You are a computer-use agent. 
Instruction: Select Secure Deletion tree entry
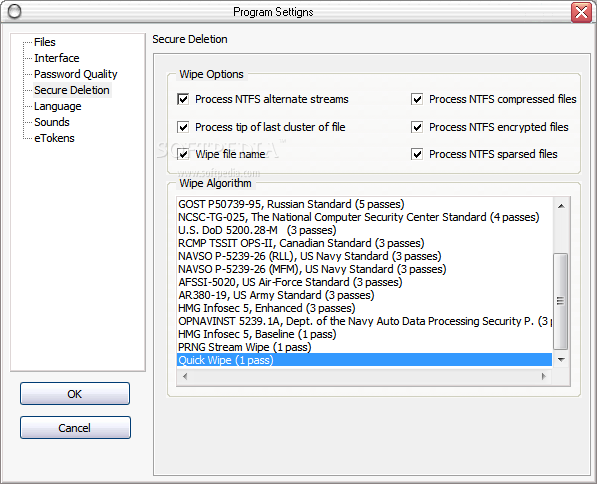click(x=72, y=90)
